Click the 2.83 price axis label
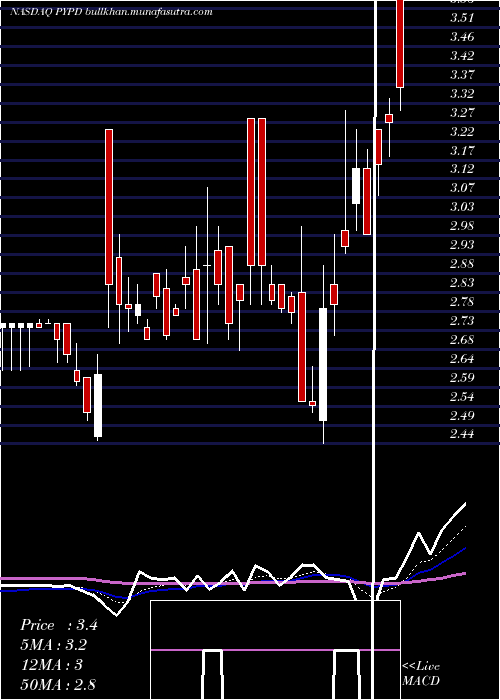This screenshot has width=500, height=700. [x=461, y=283]
